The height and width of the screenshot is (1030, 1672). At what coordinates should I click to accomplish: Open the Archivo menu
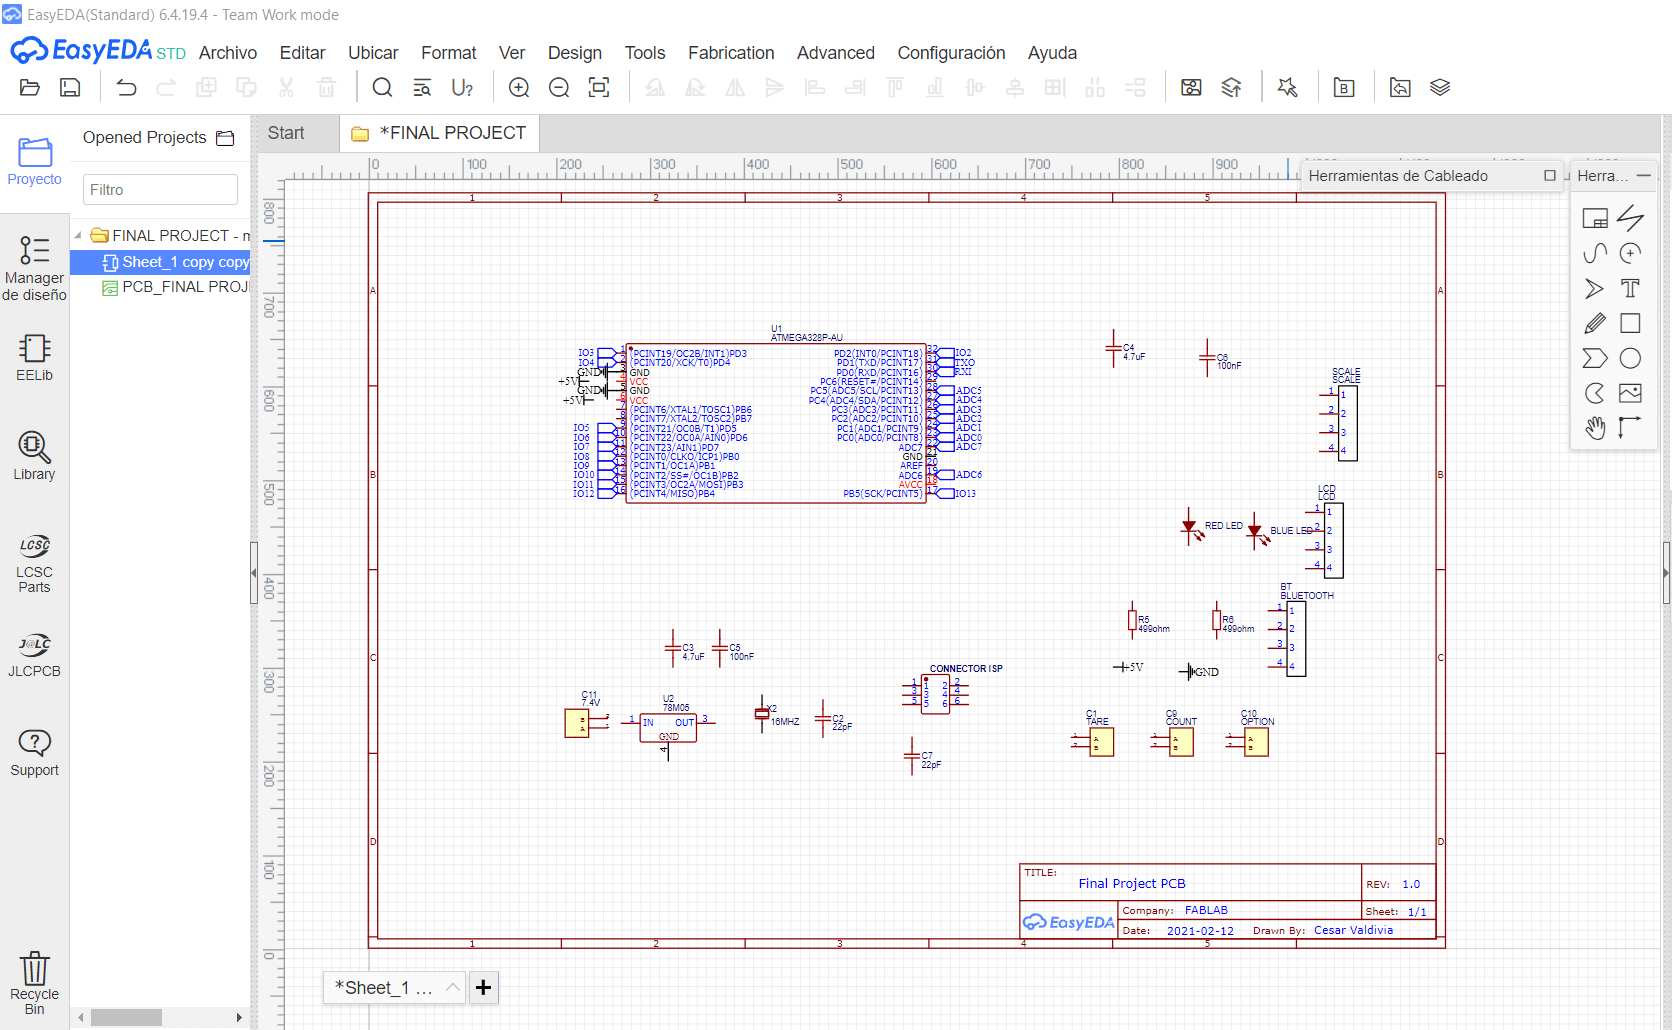228,53
